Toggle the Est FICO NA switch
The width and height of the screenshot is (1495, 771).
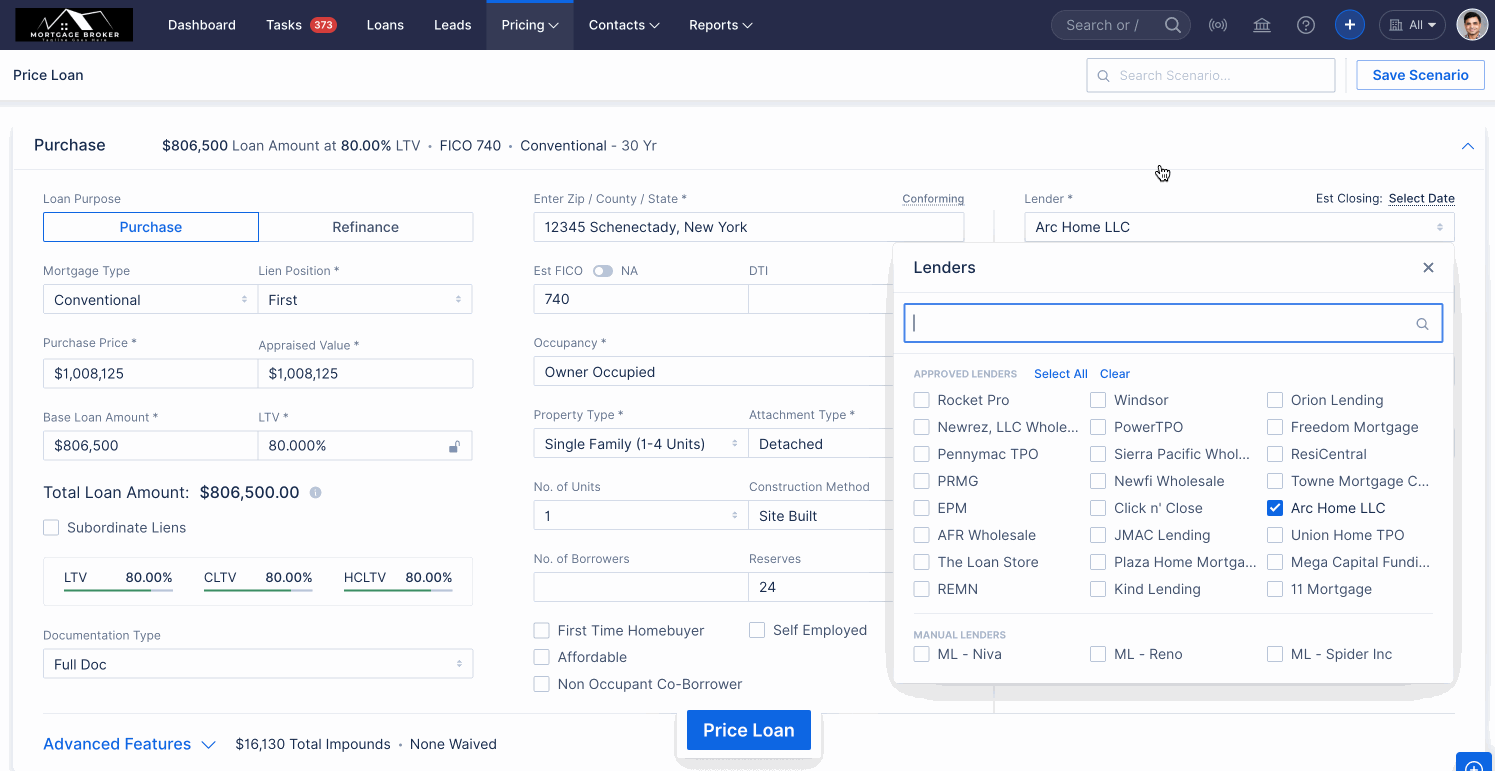tap(603, 271)
